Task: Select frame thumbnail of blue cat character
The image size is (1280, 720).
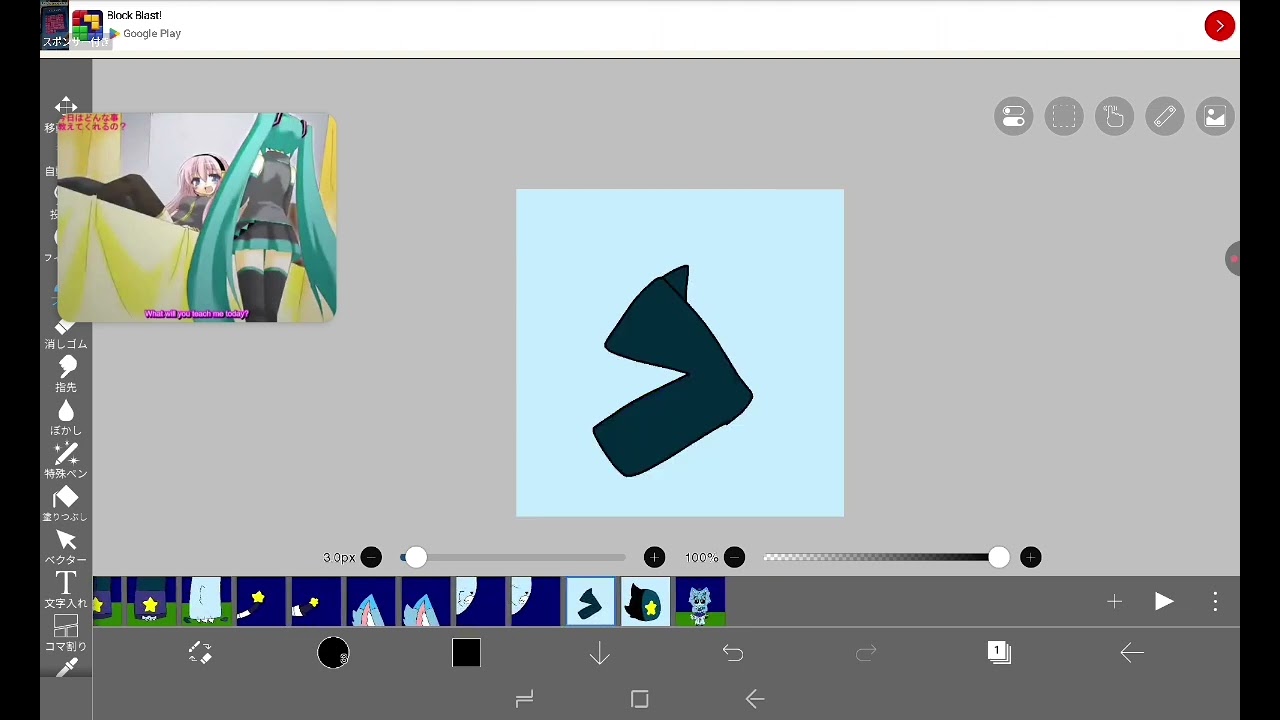Action: pos(700,601)
